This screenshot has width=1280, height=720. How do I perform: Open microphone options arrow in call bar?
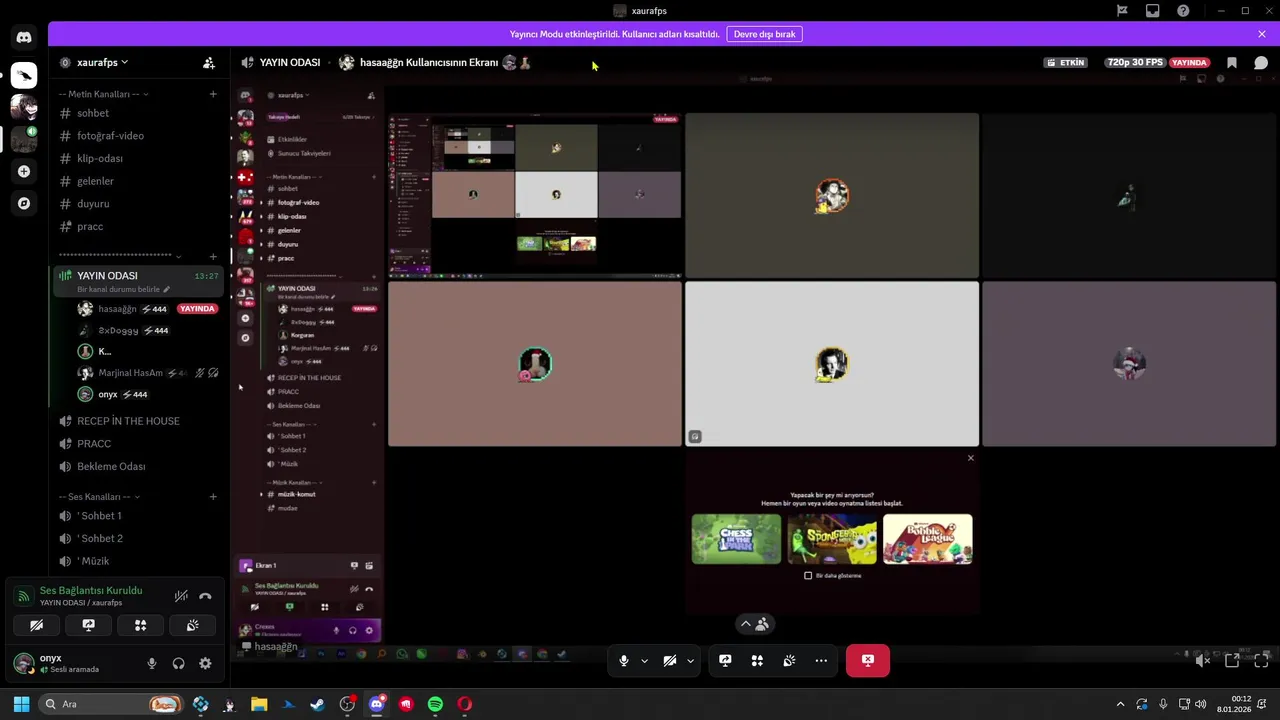click(644, 660)
